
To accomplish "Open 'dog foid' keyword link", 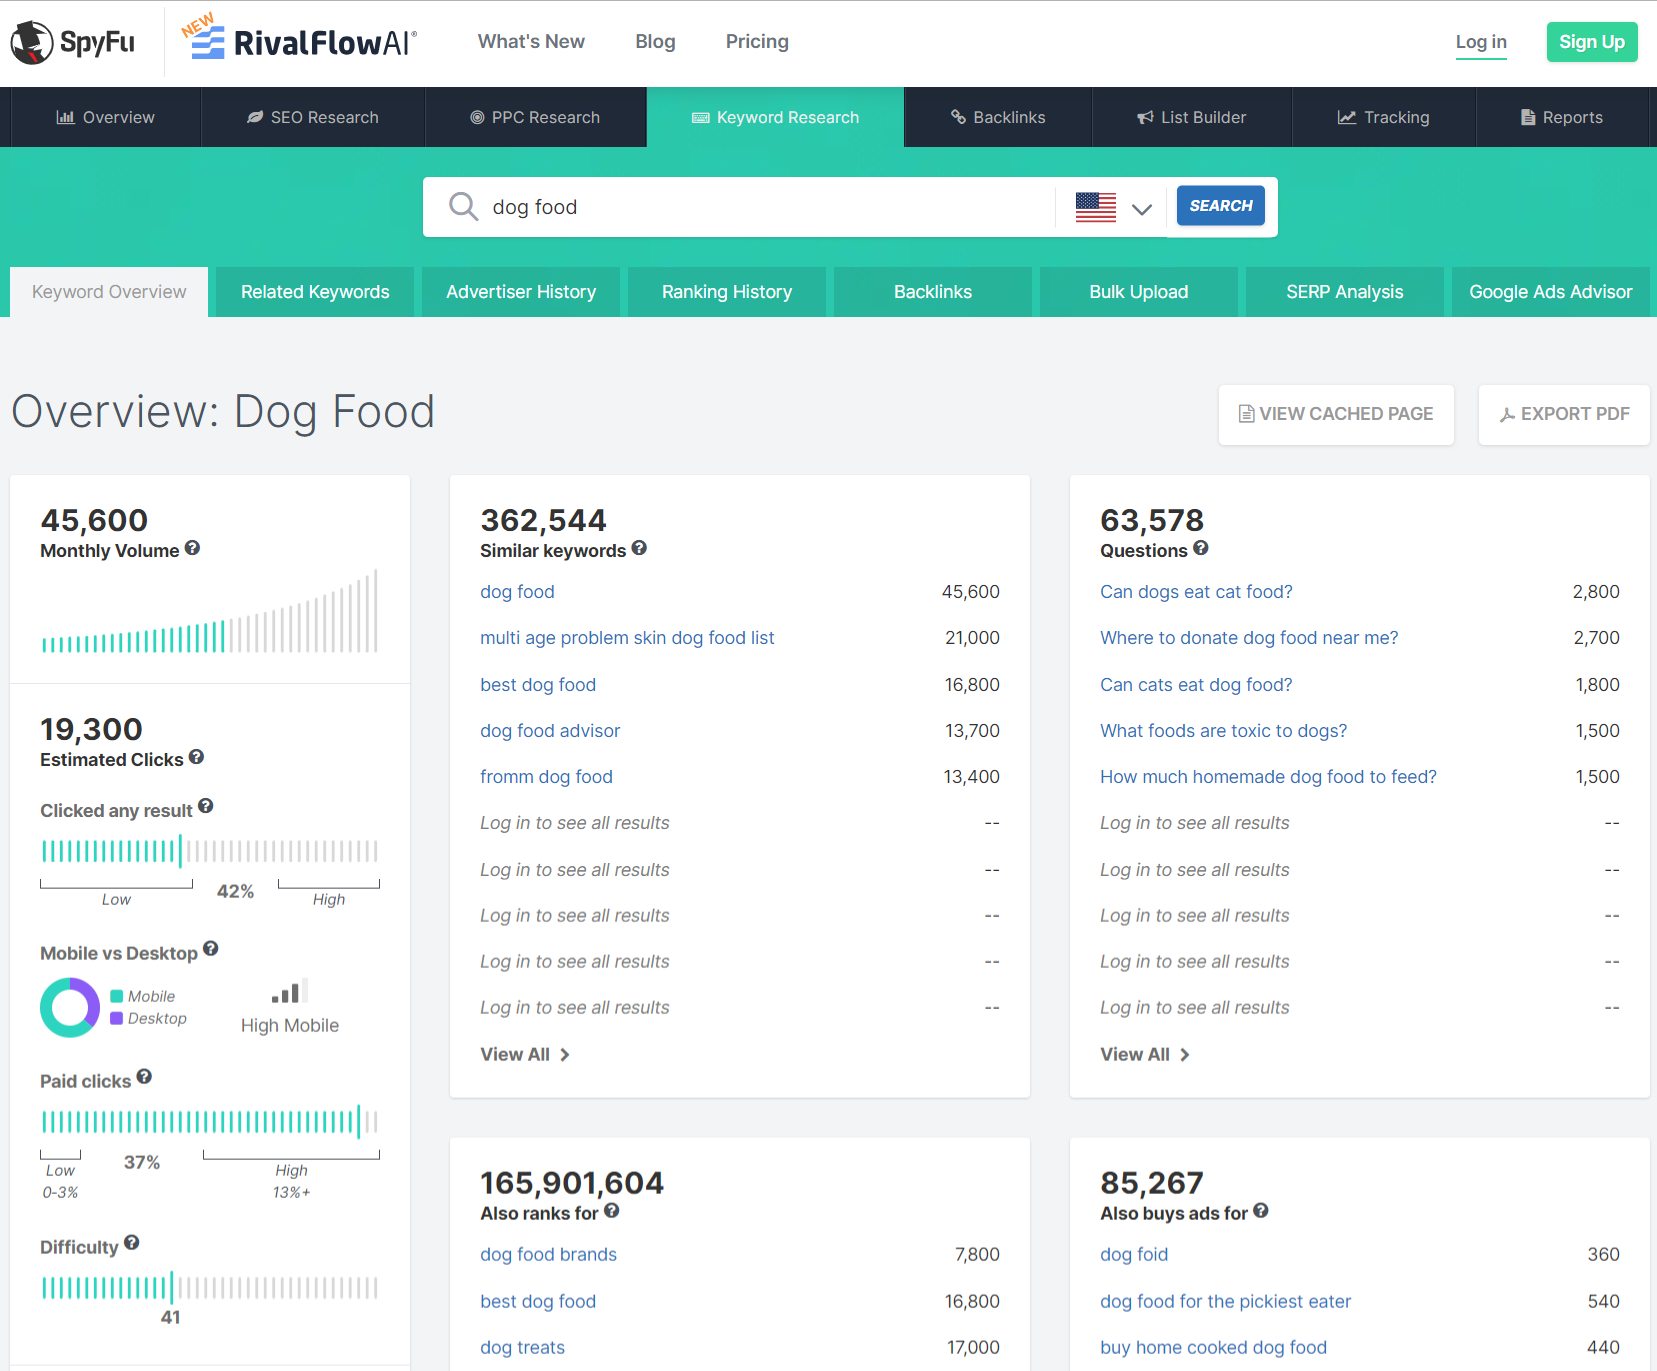I will pos(1134,1255).
